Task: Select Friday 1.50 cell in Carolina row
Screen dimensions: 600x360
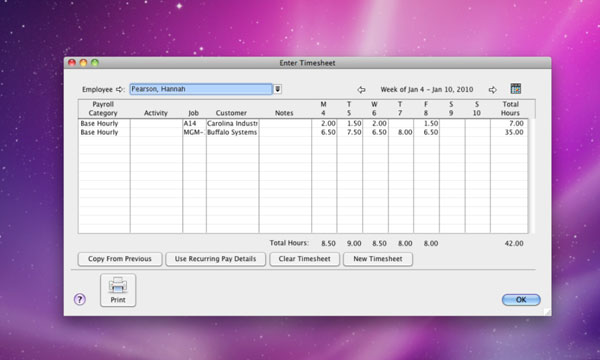Action: (427, 123)
